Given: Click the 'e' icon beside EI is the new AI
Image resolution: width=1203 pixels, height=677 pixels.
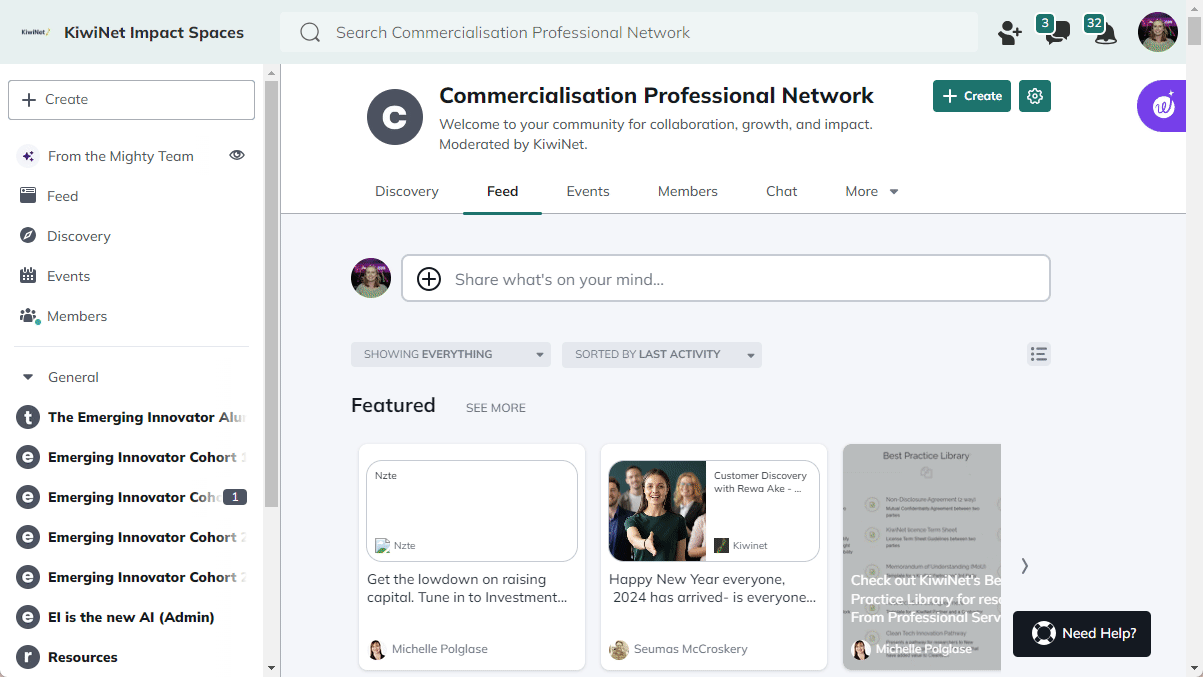Looking at the screenshot, I should coord(29,617).
